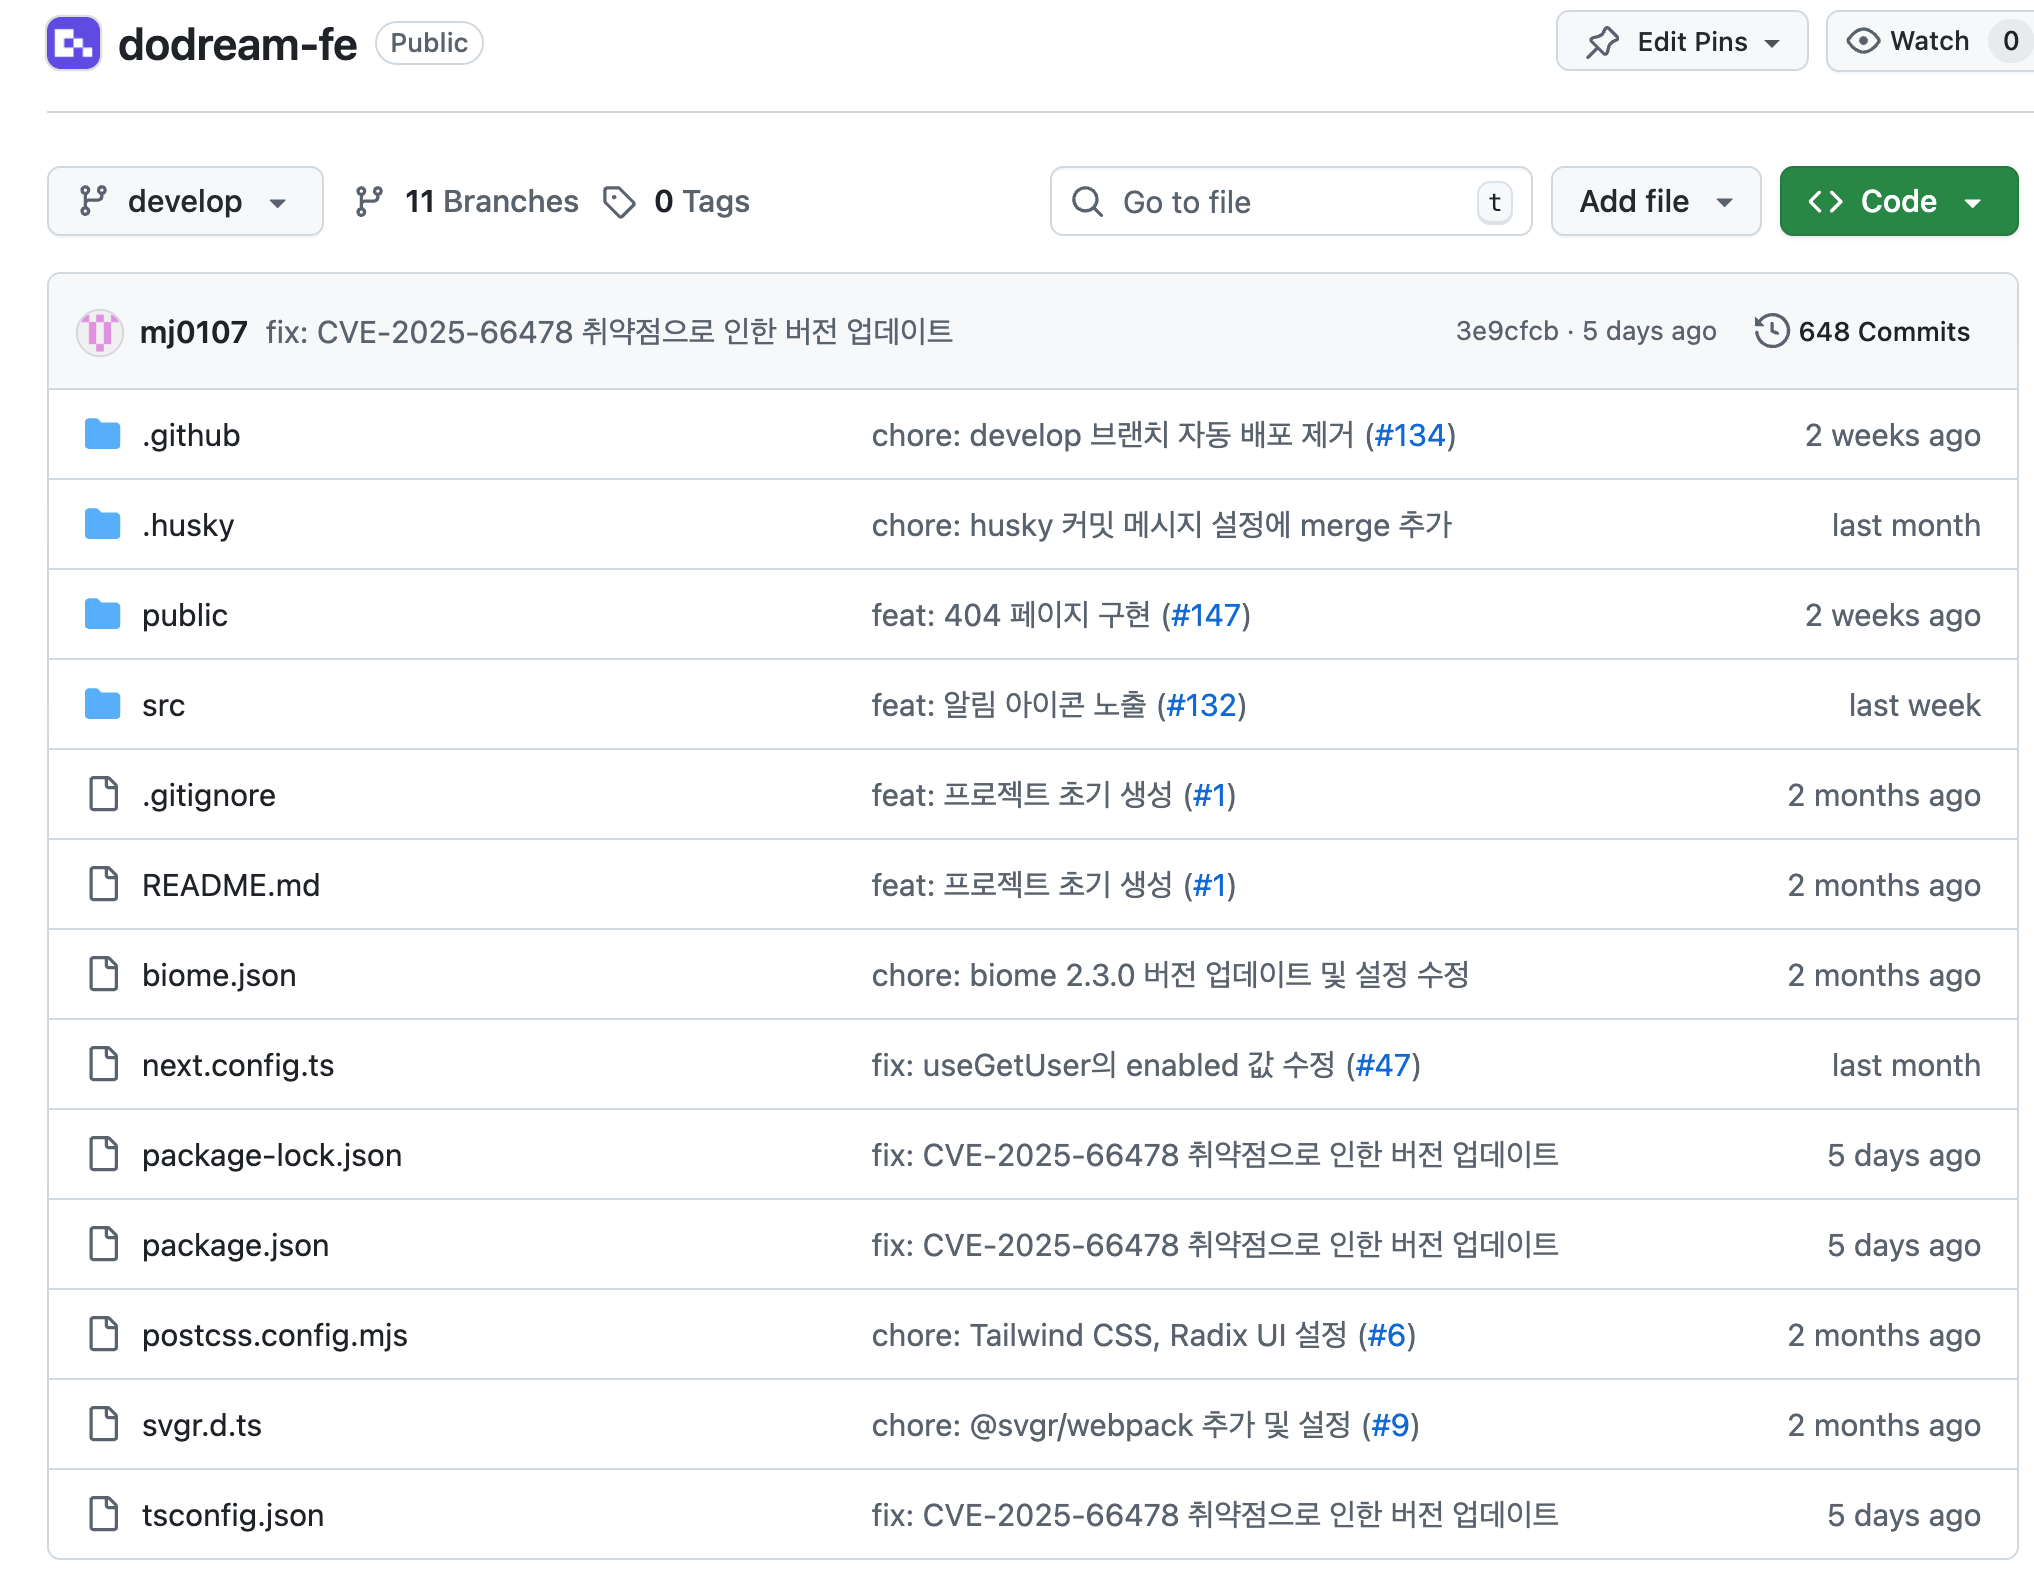Click the mj0107 user avatar
2034x1572 pixels.
[99, 332]
